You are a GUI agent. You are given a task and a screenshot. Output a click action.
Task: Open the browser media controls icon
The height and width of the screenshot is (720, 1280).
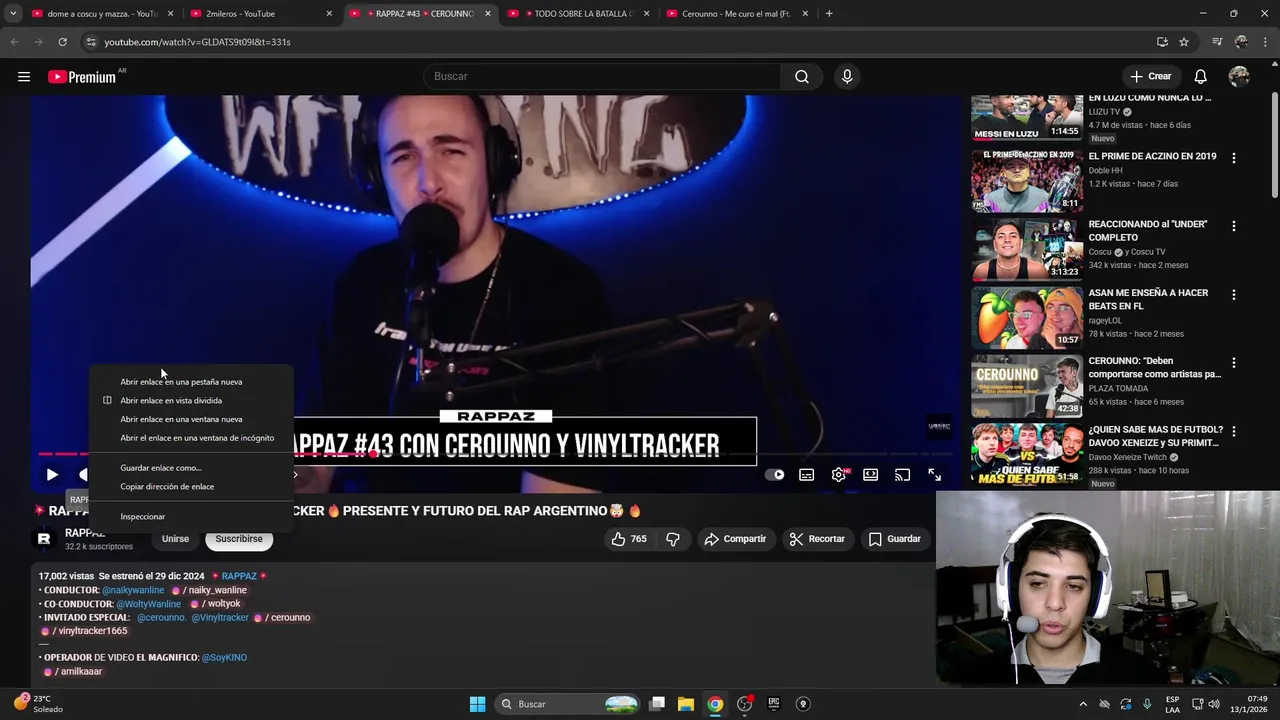1217,42
